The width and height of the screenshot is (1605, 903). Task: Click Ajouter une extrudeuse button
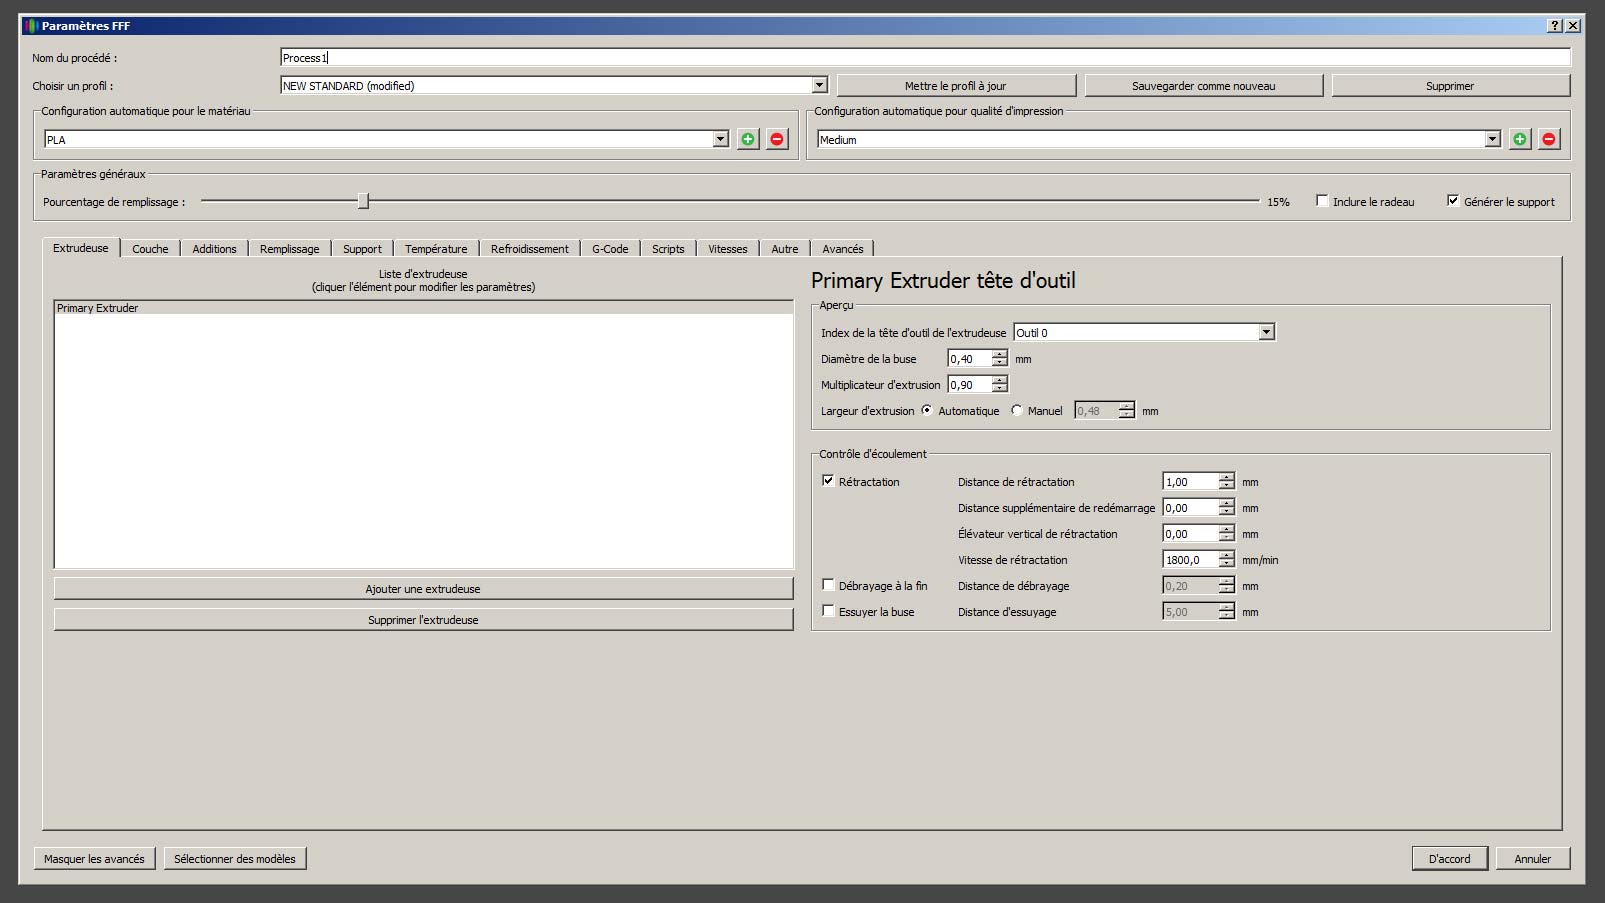pyautogui.click(x=423, y=589)
